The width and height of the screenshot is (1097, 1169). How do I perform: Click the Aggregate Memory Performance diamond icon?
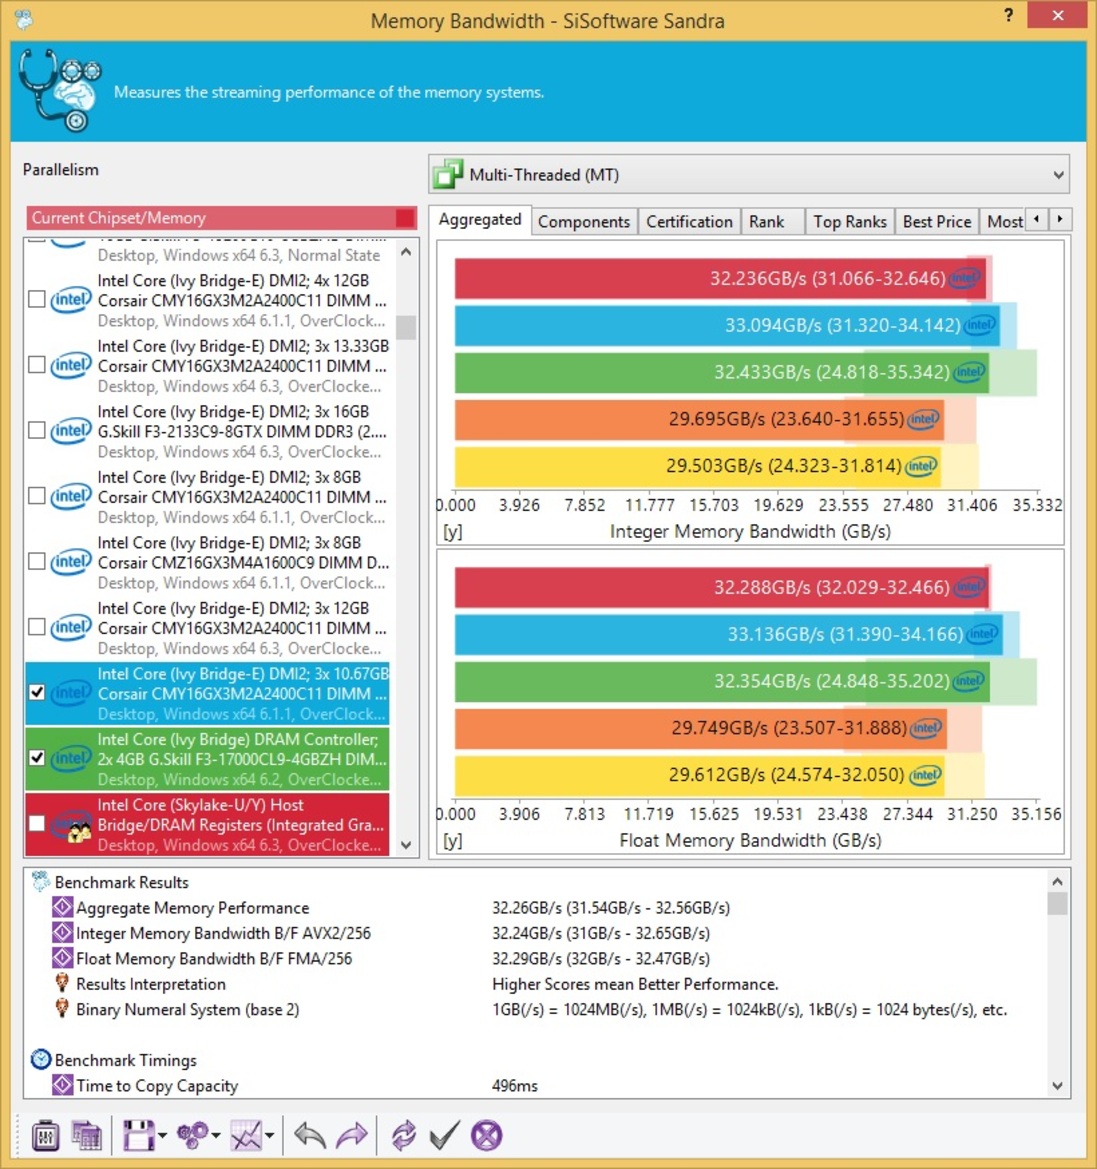pyautogui.click(x=62, y=907)
